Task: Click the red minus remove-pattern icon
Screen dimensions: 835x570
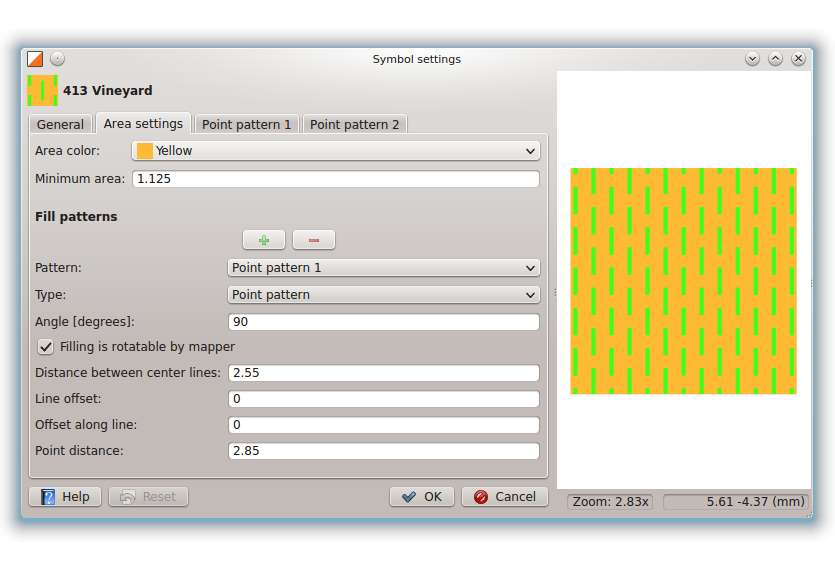Action: point(314,240)
